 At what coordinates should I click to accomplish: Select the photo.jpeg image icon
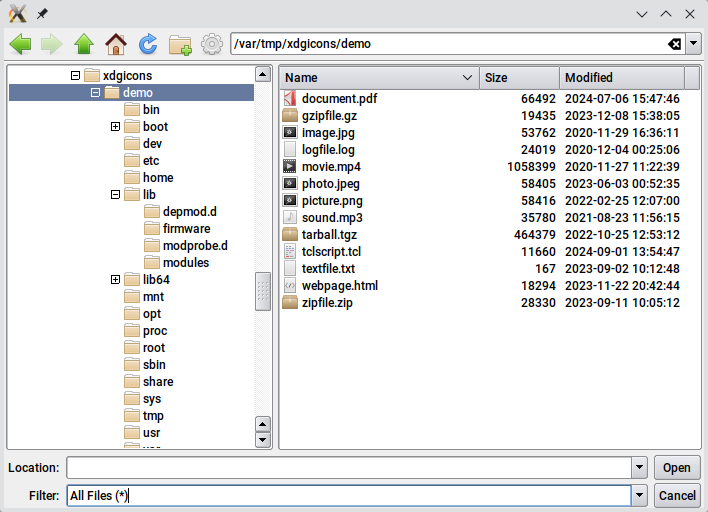290,183
